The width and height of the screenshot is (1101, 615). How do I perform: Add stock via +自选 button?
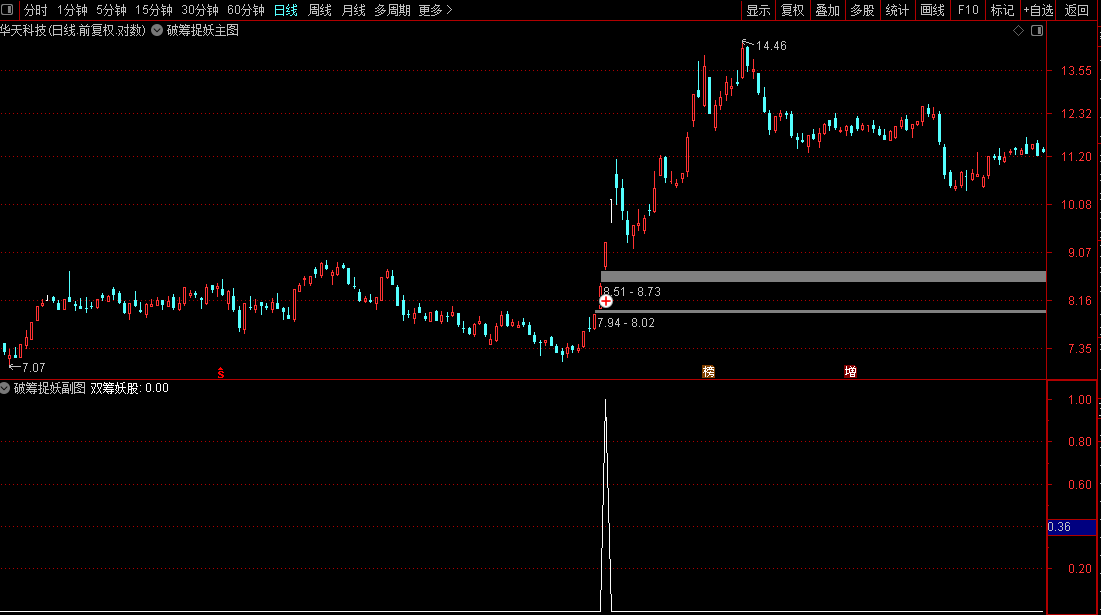pos(1039,10)
